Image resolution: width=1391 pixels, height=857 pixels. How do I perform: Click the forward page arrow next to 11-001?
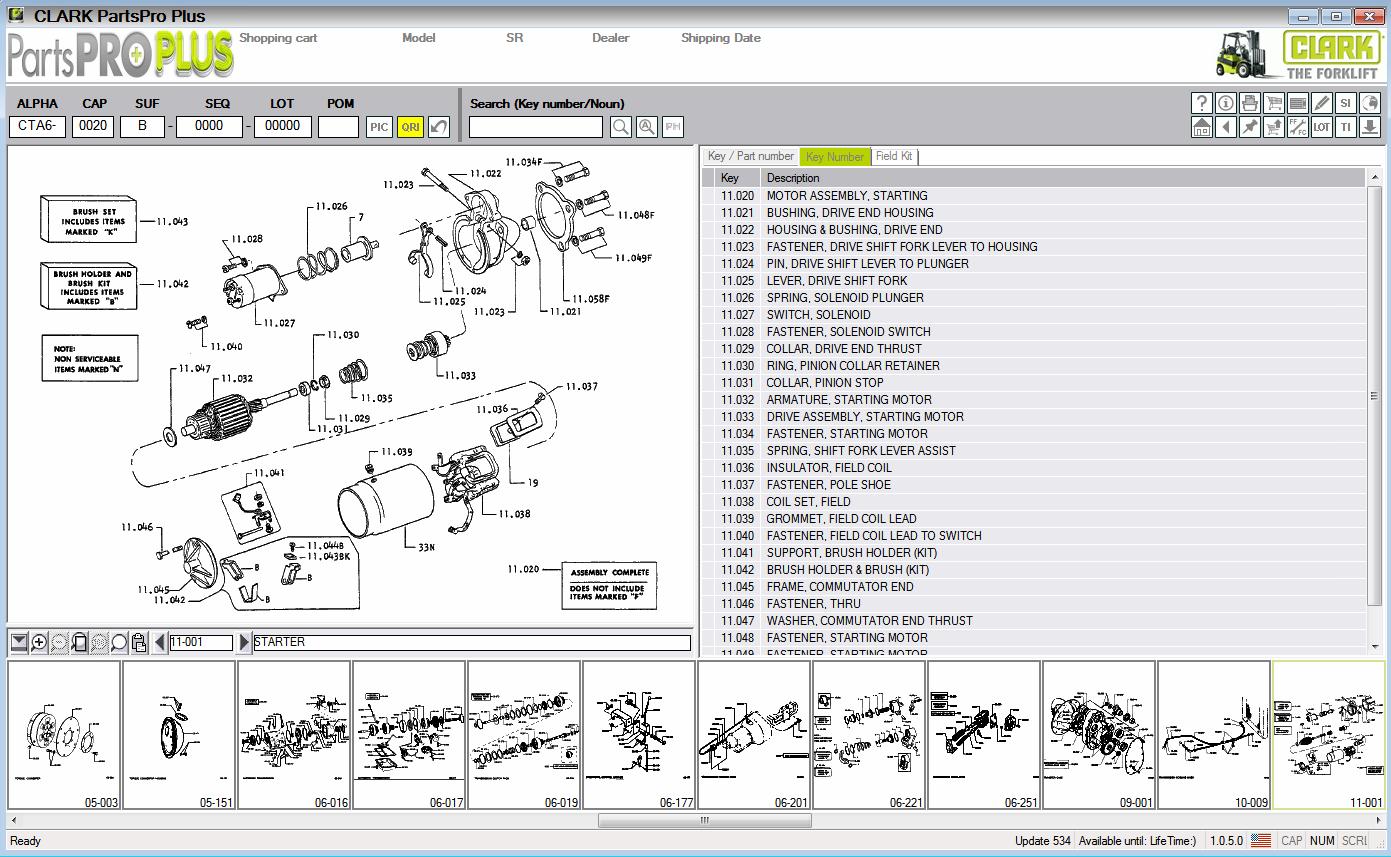(x=244, y=641)
